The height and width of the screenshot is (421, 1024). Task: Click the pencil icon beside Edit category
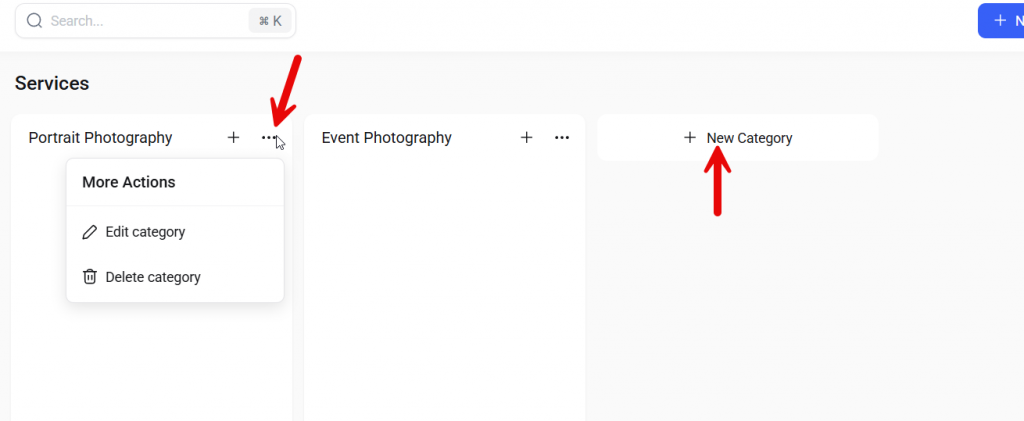point(89,232)
